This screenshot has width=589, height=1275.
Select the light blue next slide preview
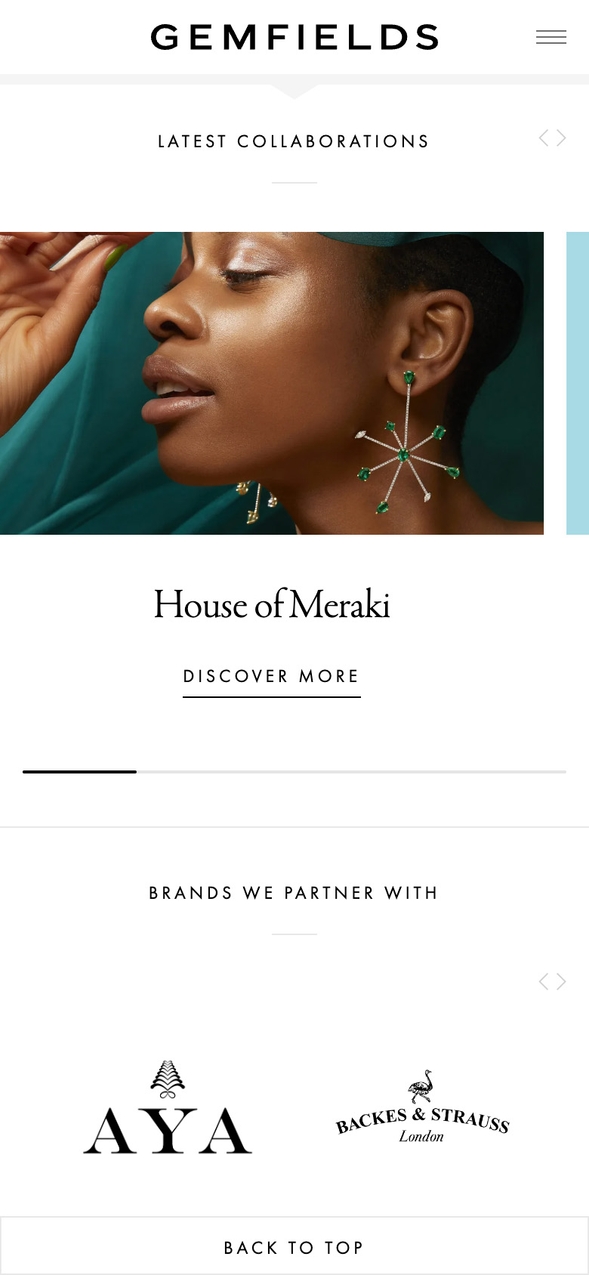coord(578,383)
